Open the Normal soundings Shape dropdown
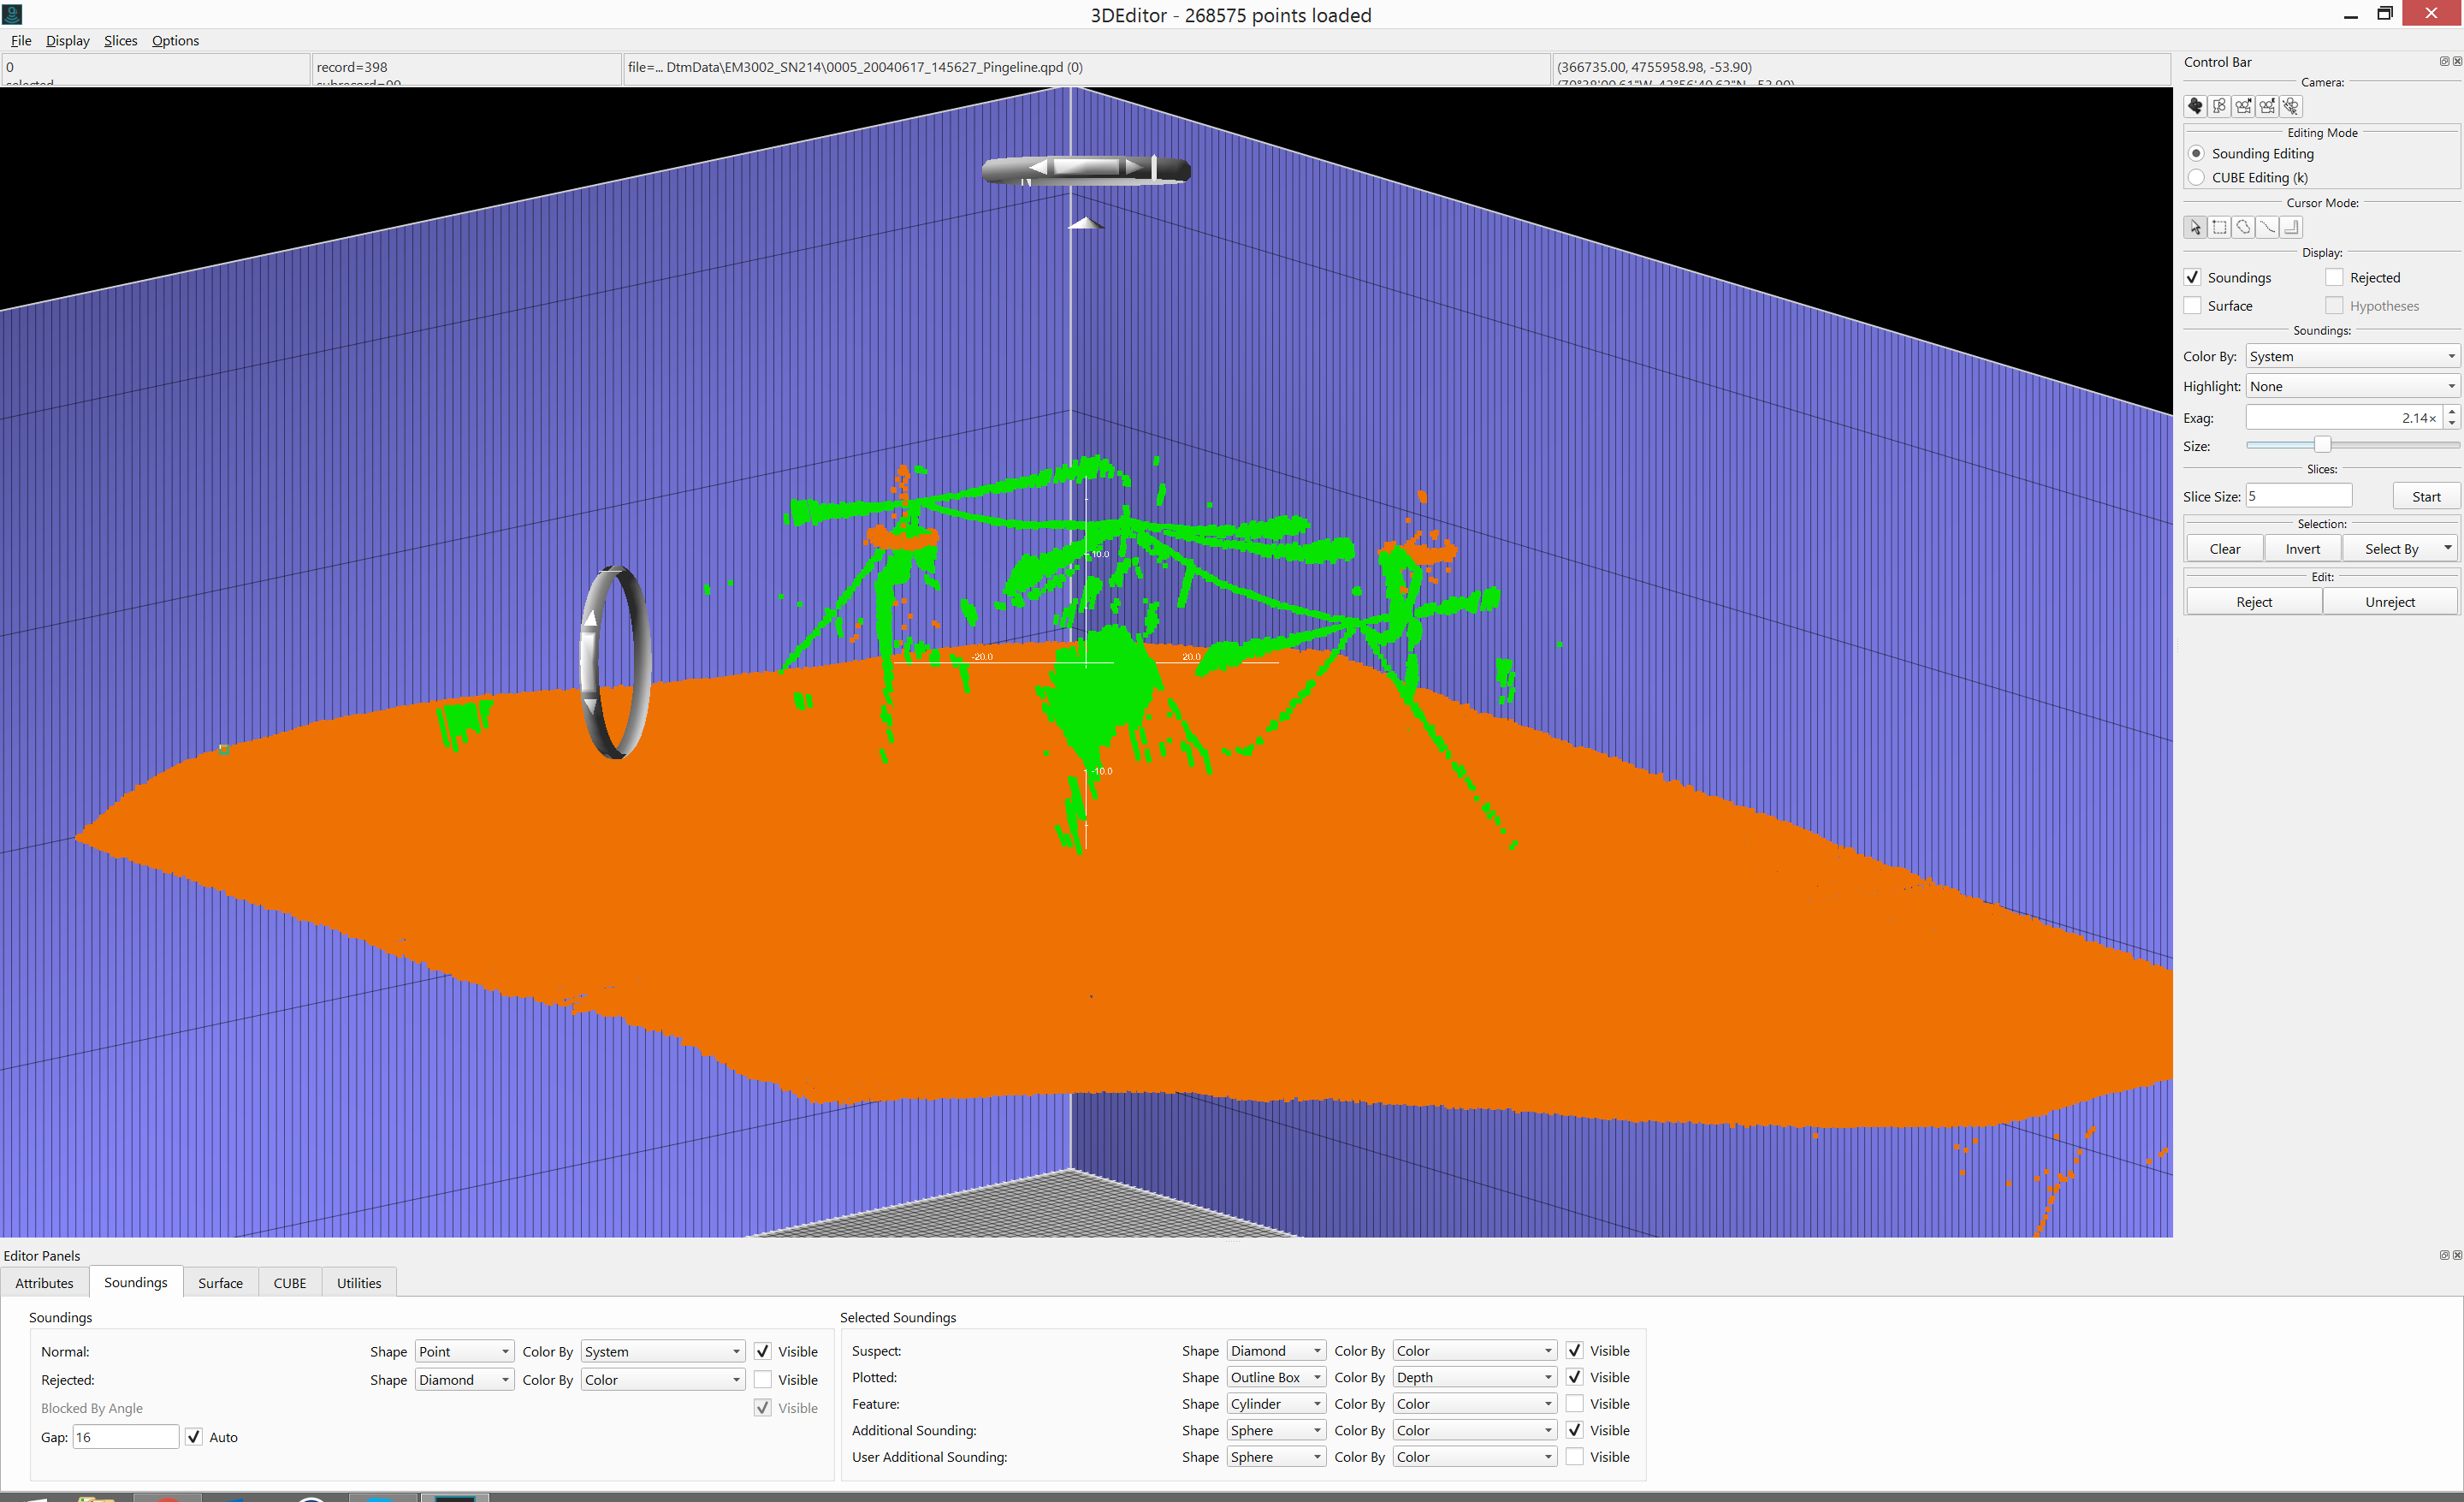Viewport: 2464px width, 1502px height. point(464,1352)
